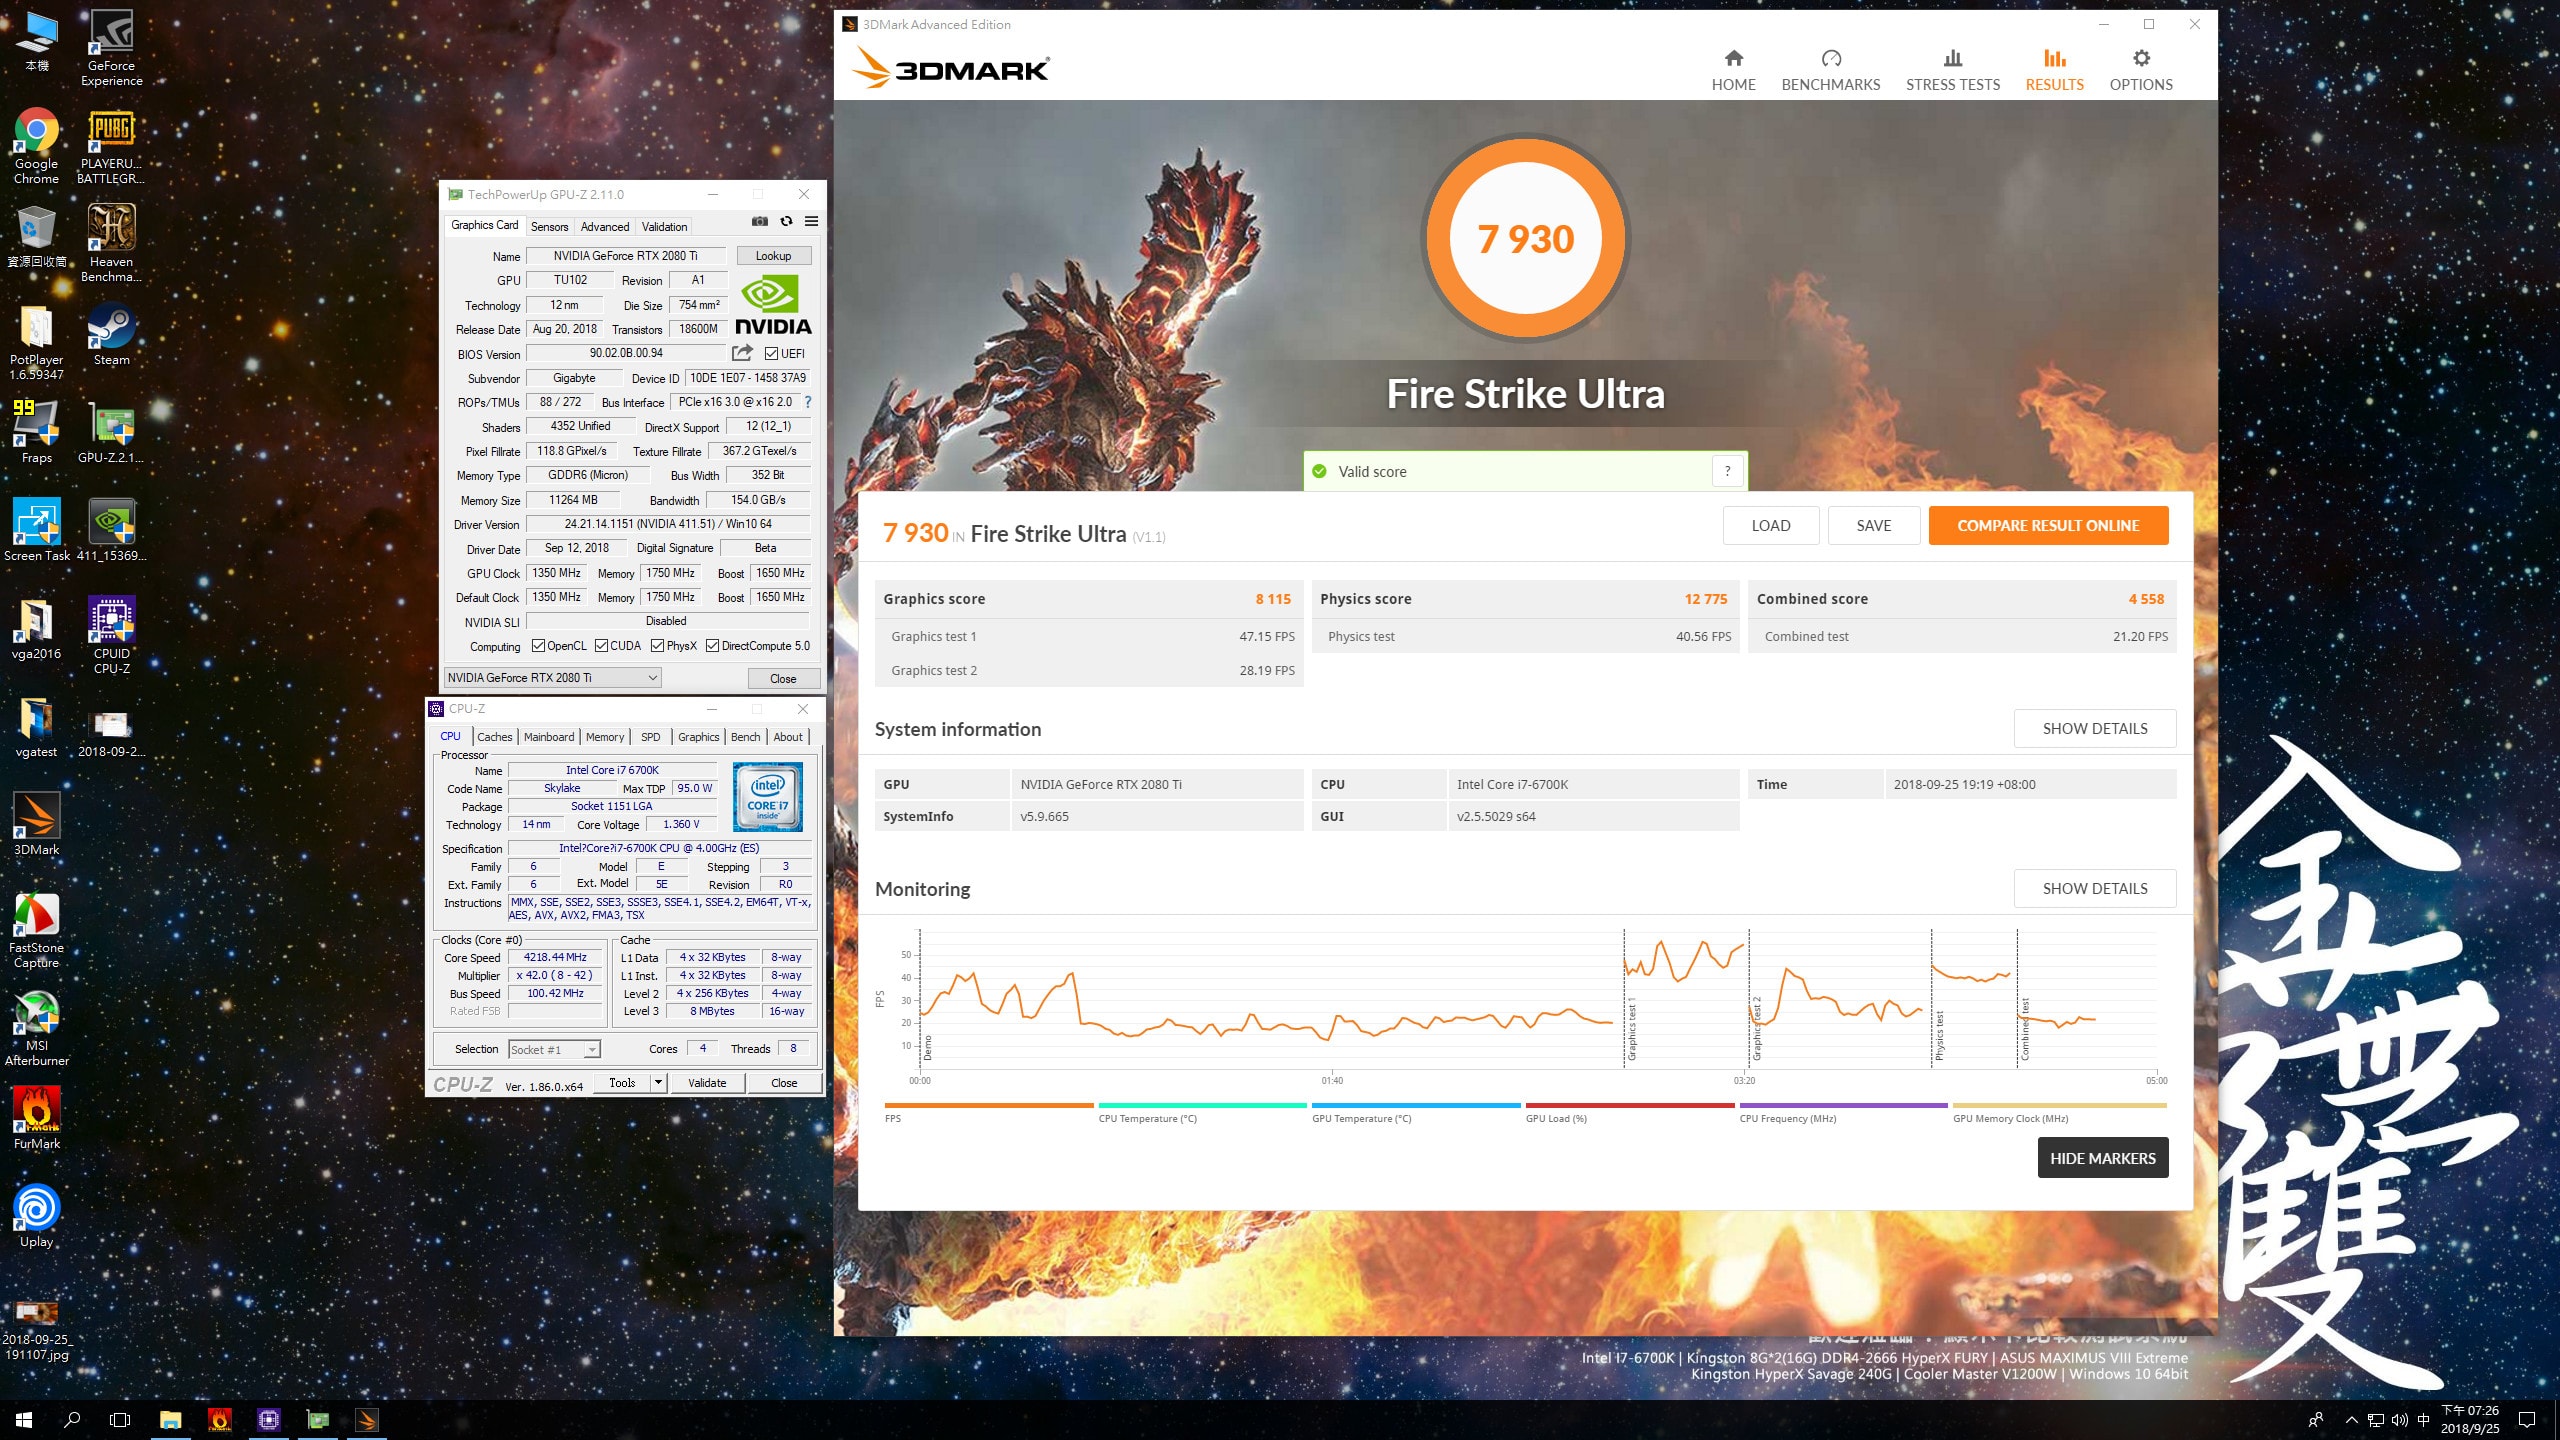Open the HOME section in 3DMark

point(1733,70)
